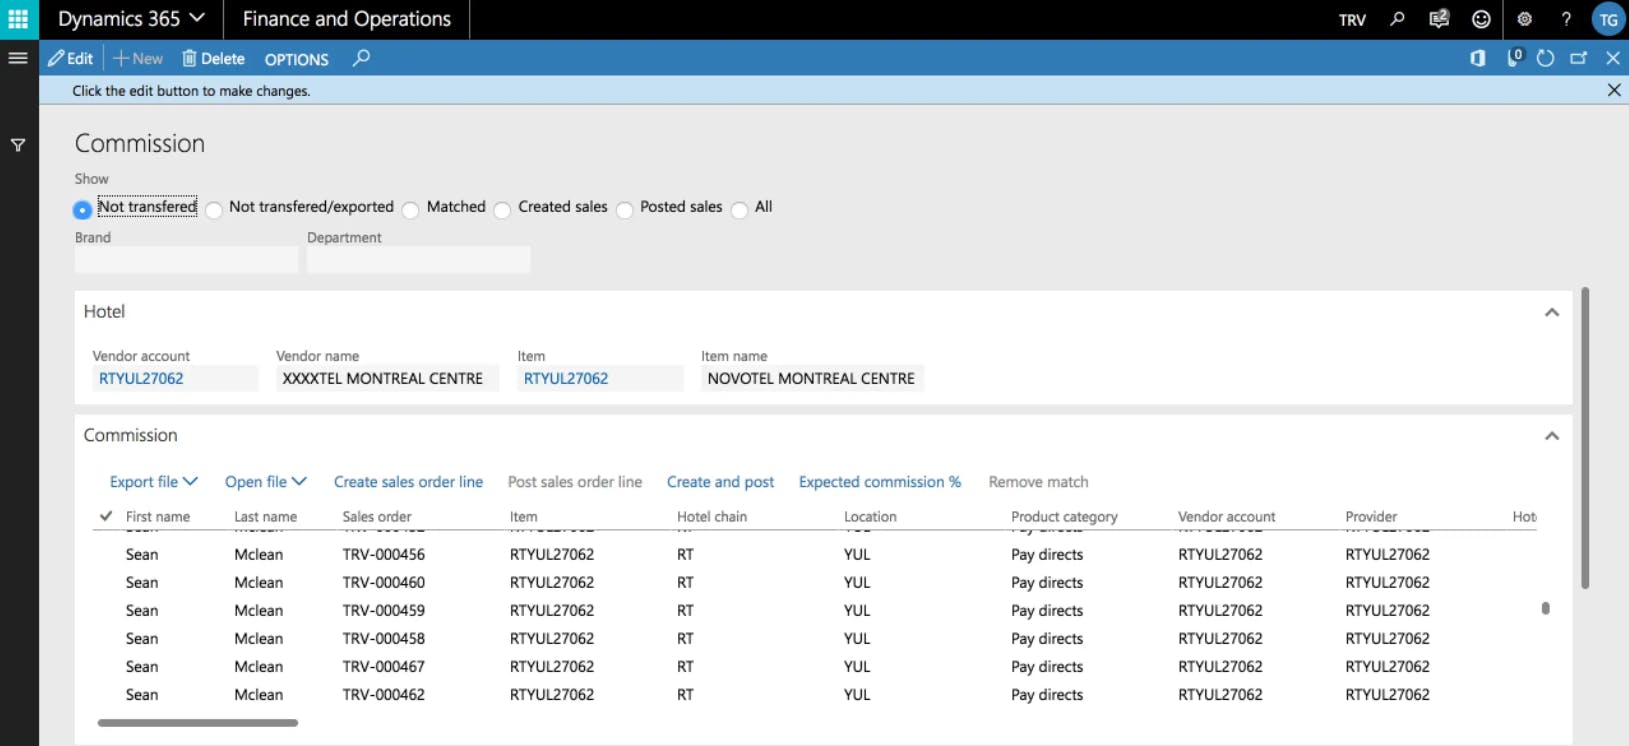Choose the All radio button
The image size is (1629, 746).
click(740, 209)
